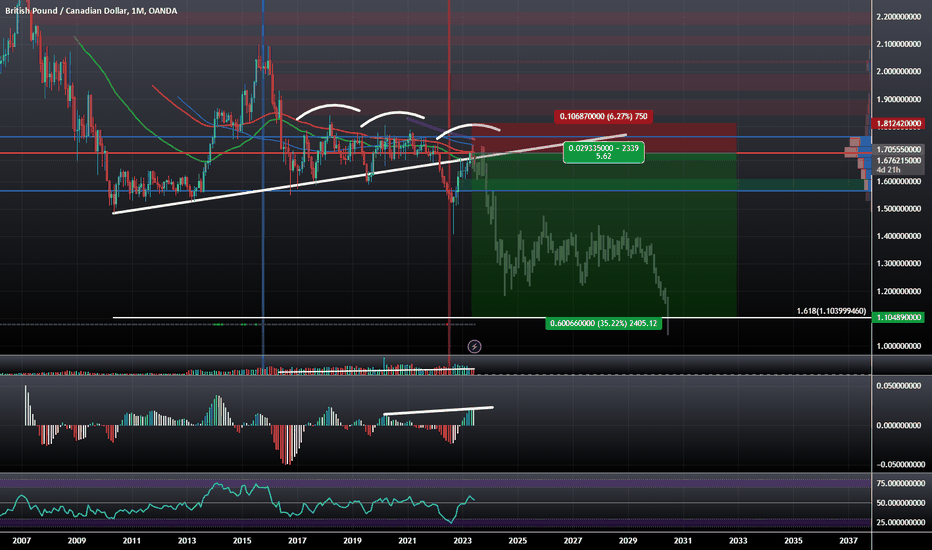
Task: Click the 1.000000000 price axis label
Action: pos(898,346)
